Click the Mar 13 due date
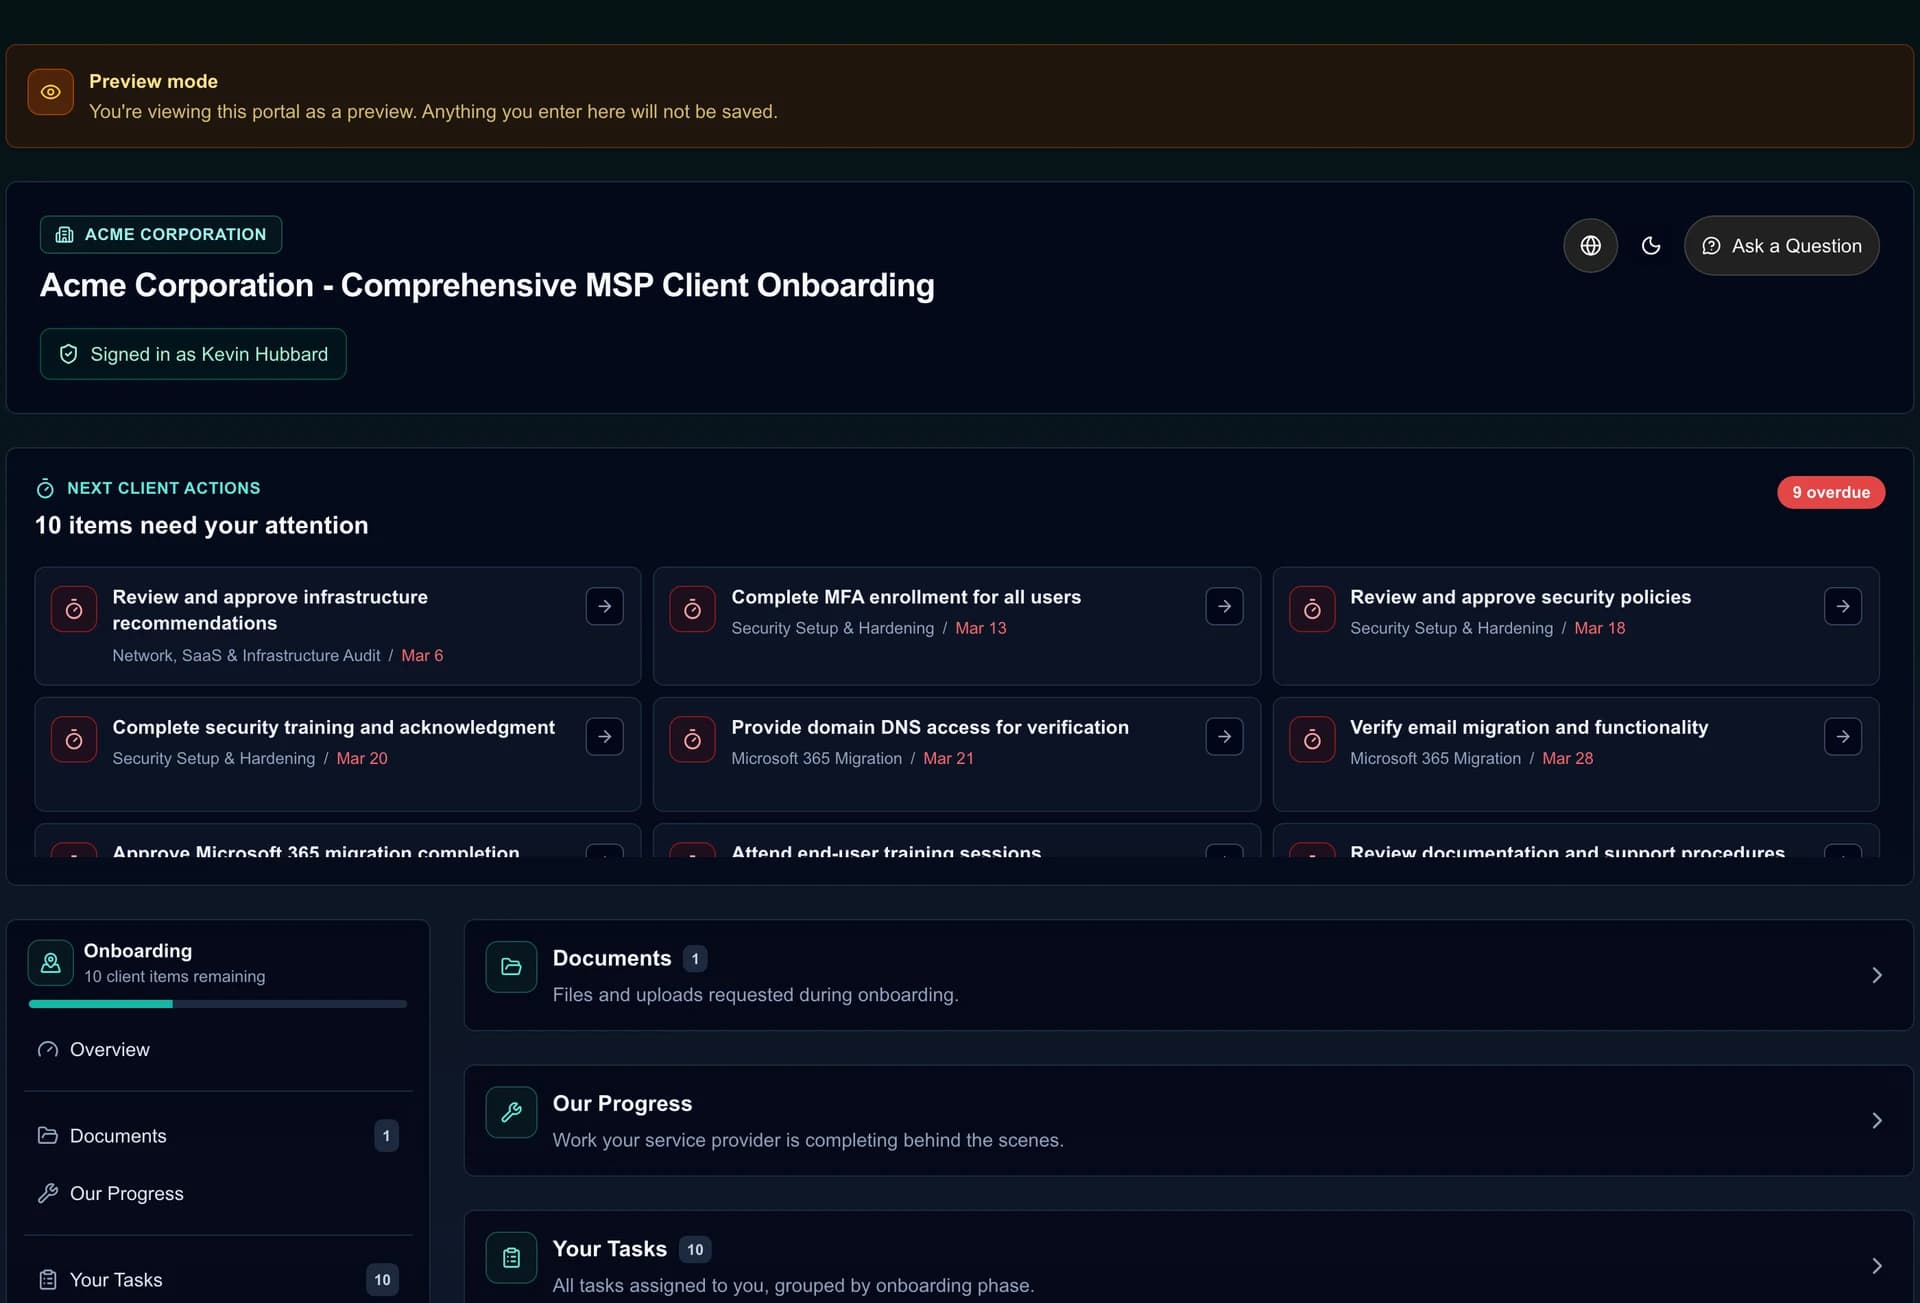The width and height of the screenshot is (1920, 1303). pos(980,628)
